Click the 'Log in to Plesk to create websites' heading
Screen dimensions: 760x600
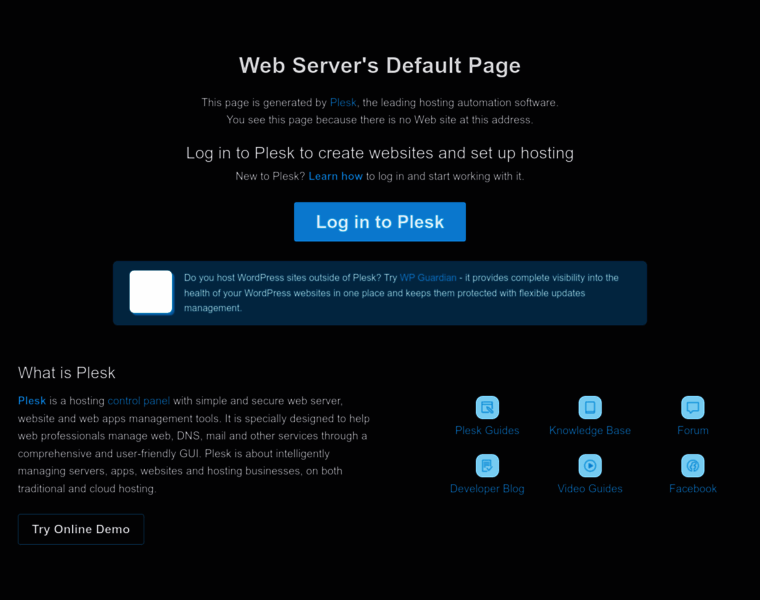point(380,153)
